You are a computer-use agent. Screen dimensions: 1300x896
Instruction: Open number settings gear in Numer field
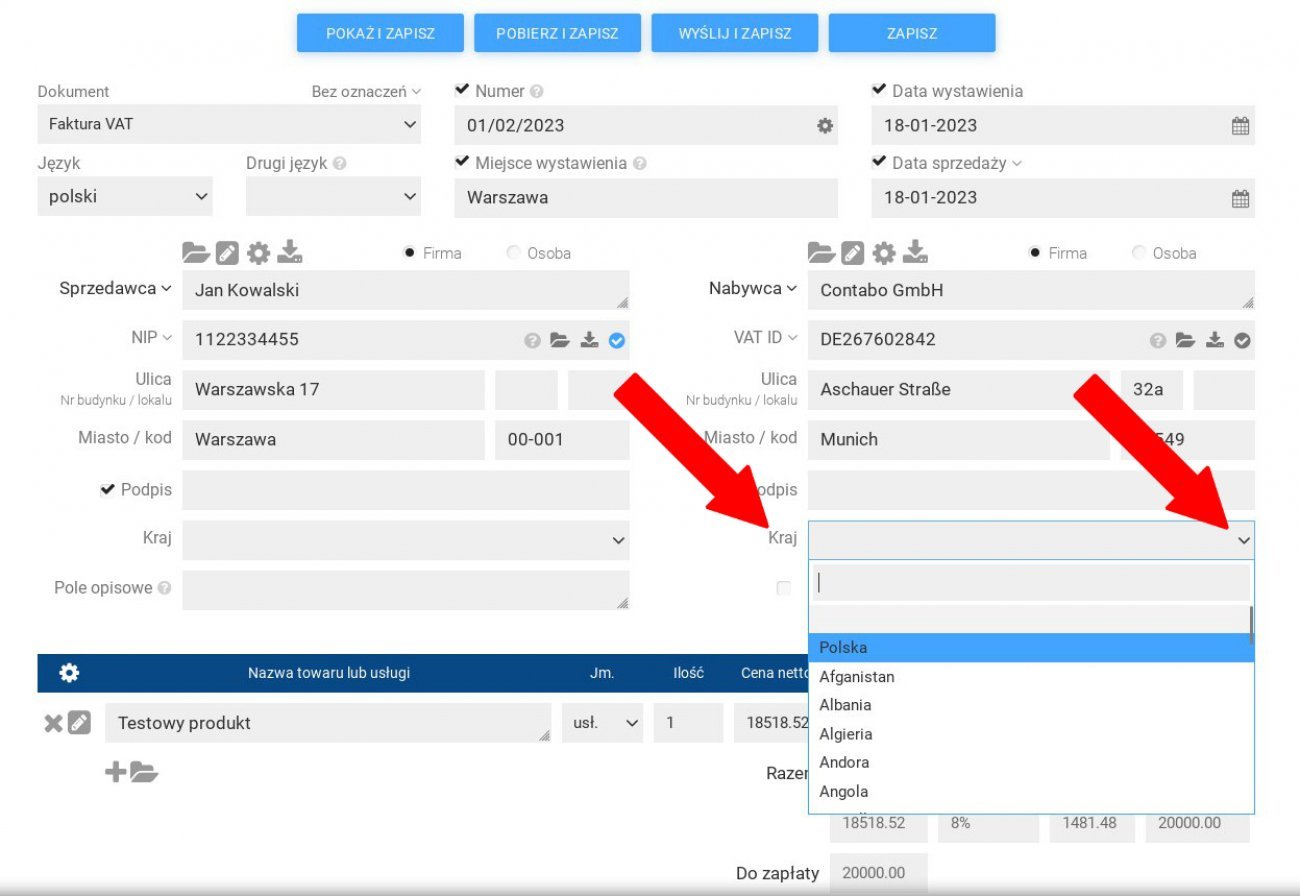(825, 126)
